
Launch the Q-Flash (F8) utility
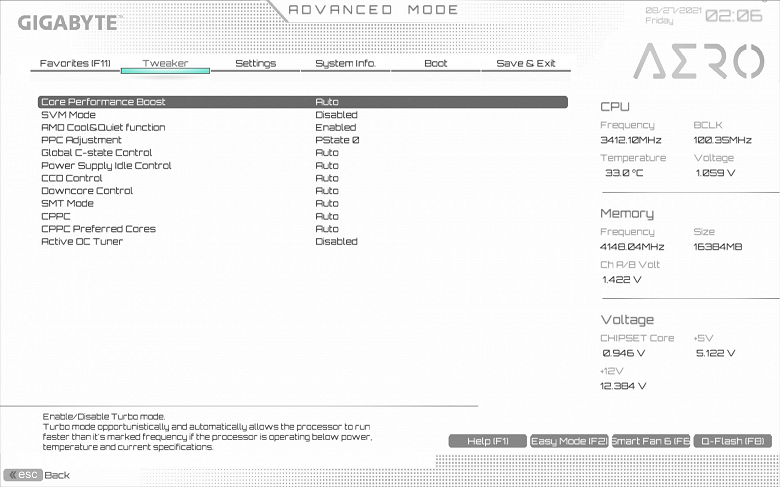[732, 441]
